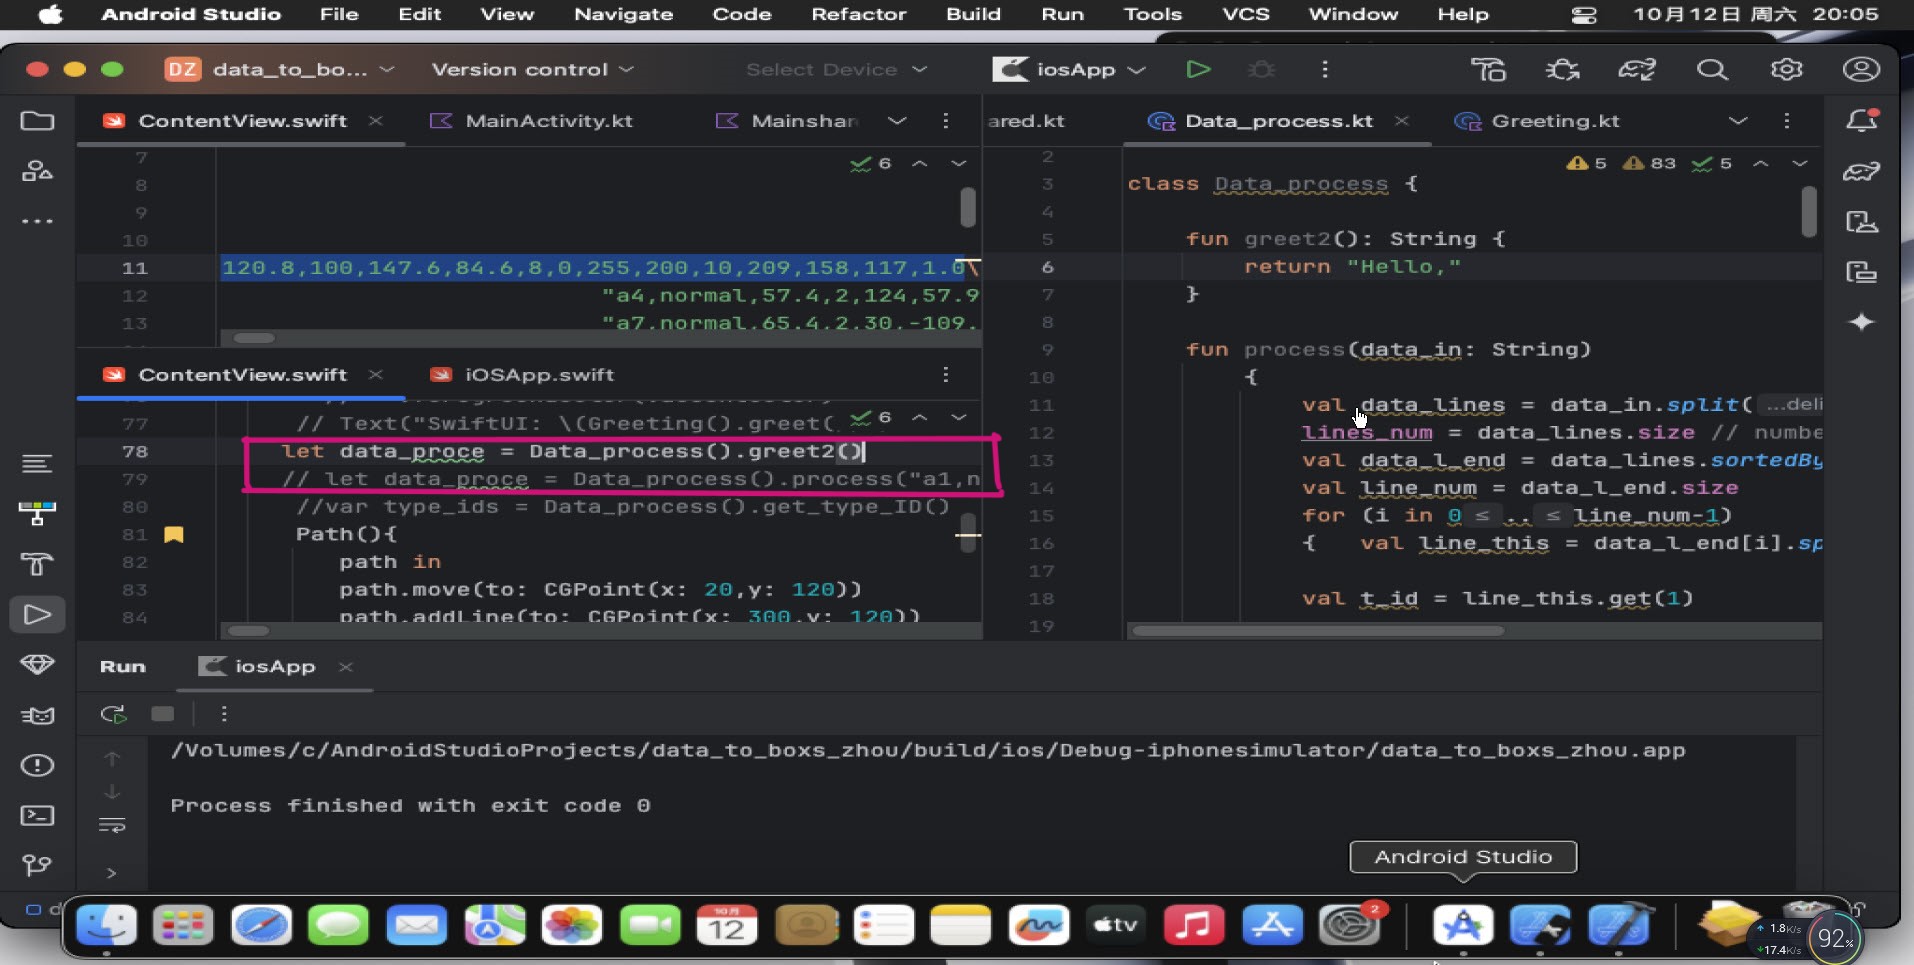This screenshot has height=965, width=1914.
Task: Open the Refactor menu
Action: coord(858,14)
